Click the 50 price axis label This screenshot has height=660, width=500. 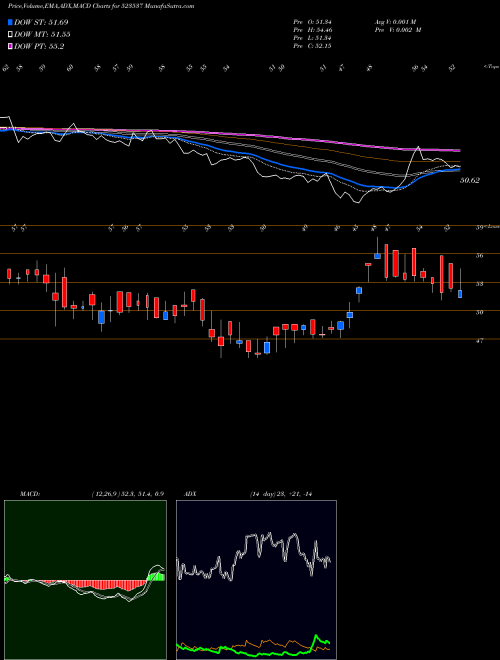[479, 312]
